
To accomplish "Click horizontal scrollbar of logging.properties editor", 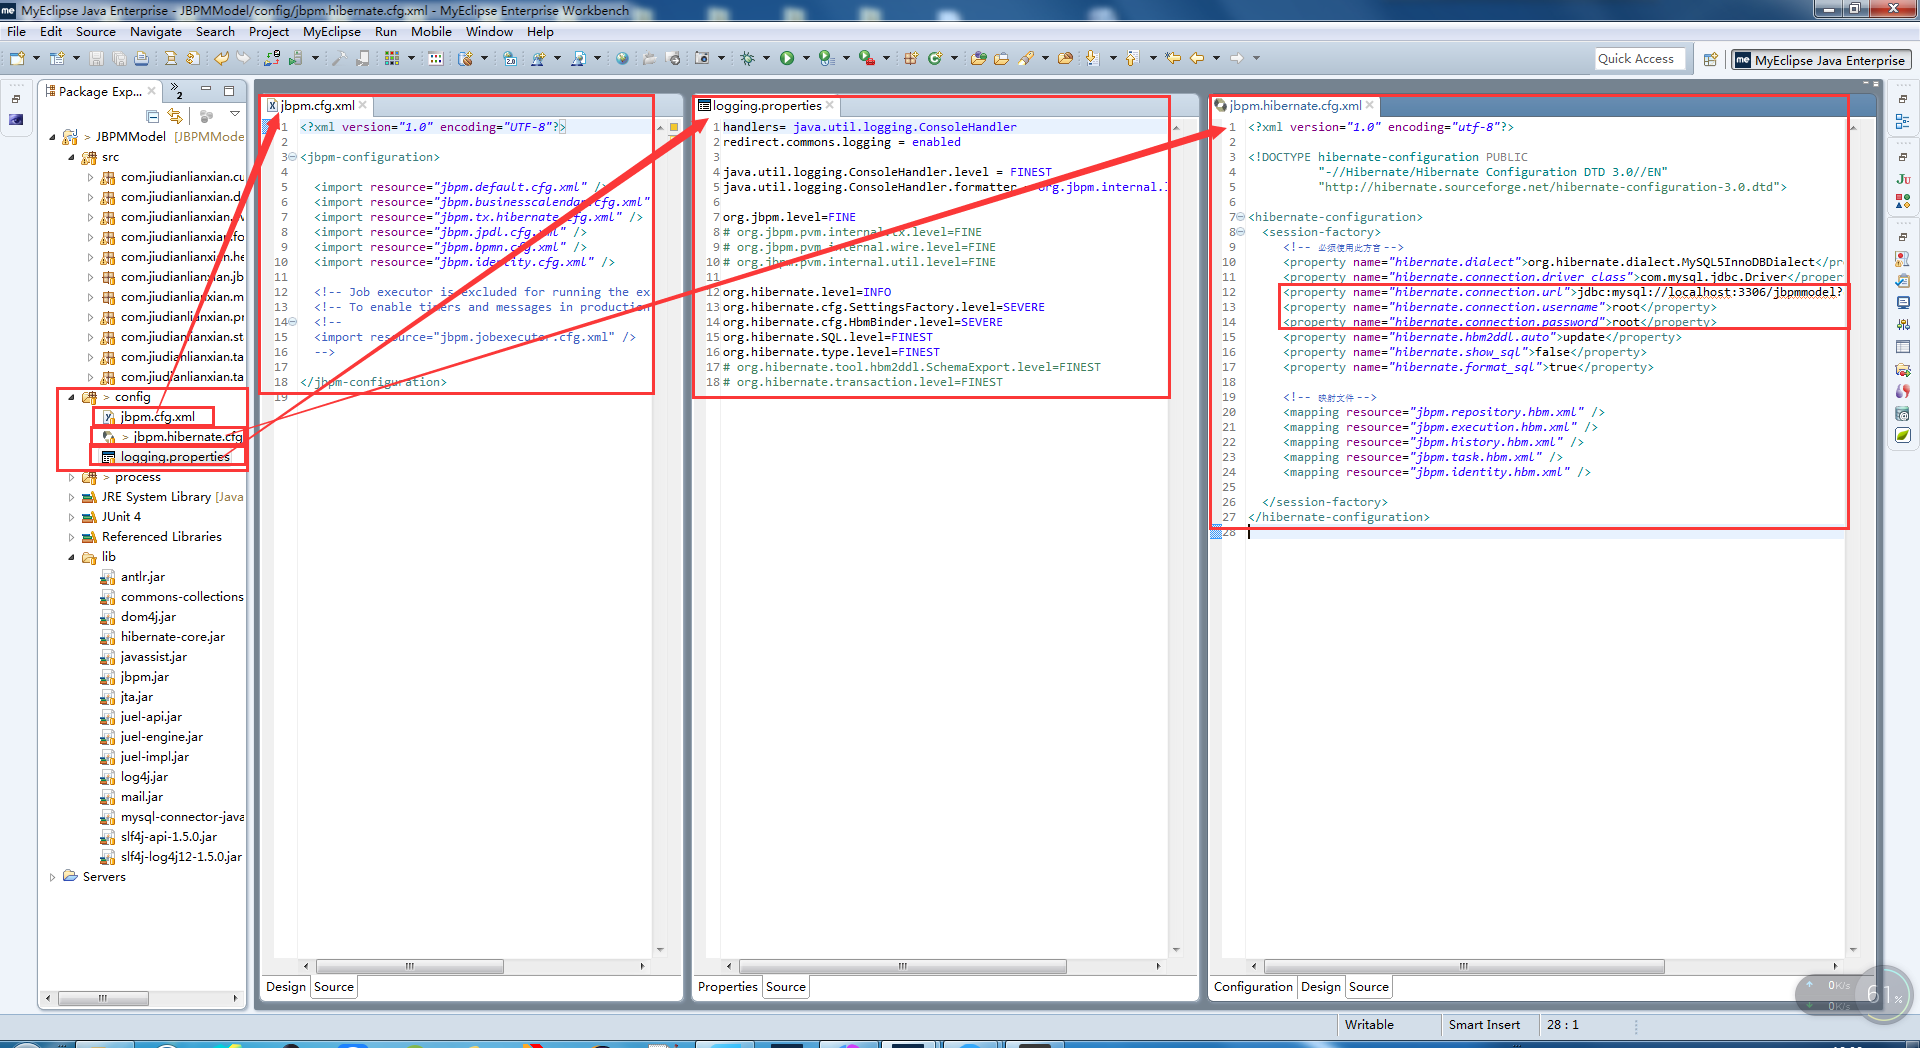I will (x=902, y=966).
